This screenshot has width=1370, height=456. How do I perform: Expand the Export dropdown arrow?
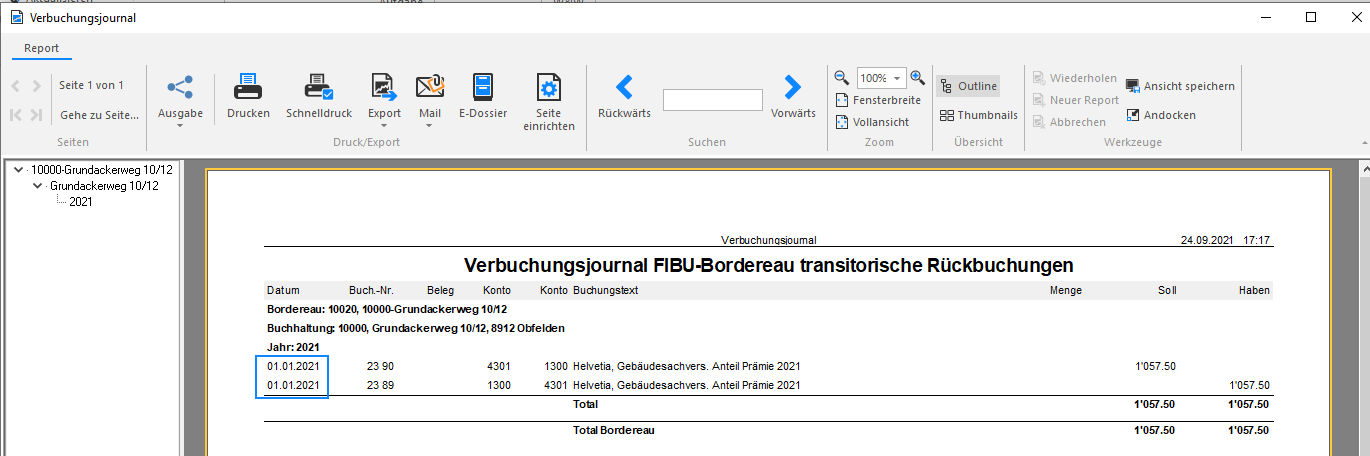(384, 126)
